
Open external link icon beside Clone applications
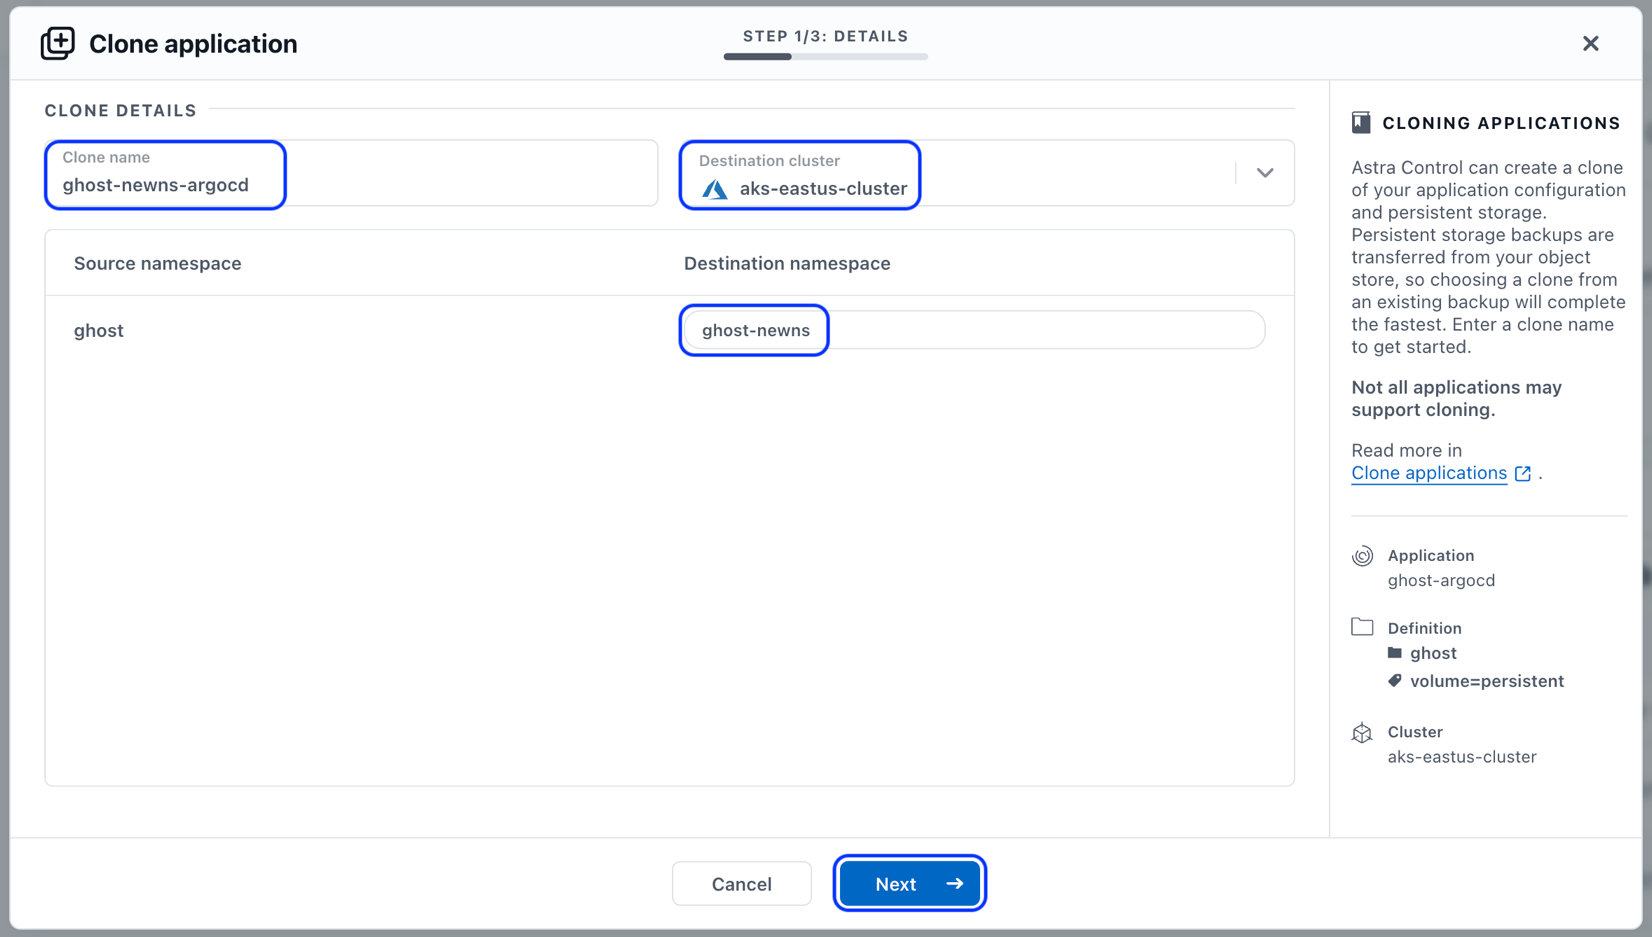pyautogui.click(x=1522, y=474)
